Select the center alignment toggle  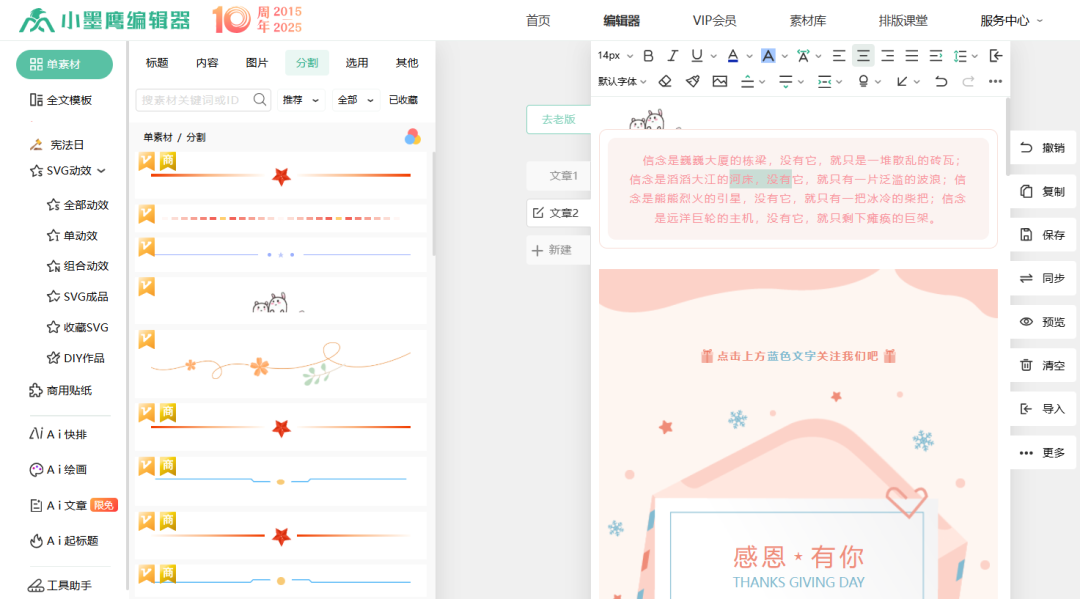862,55
